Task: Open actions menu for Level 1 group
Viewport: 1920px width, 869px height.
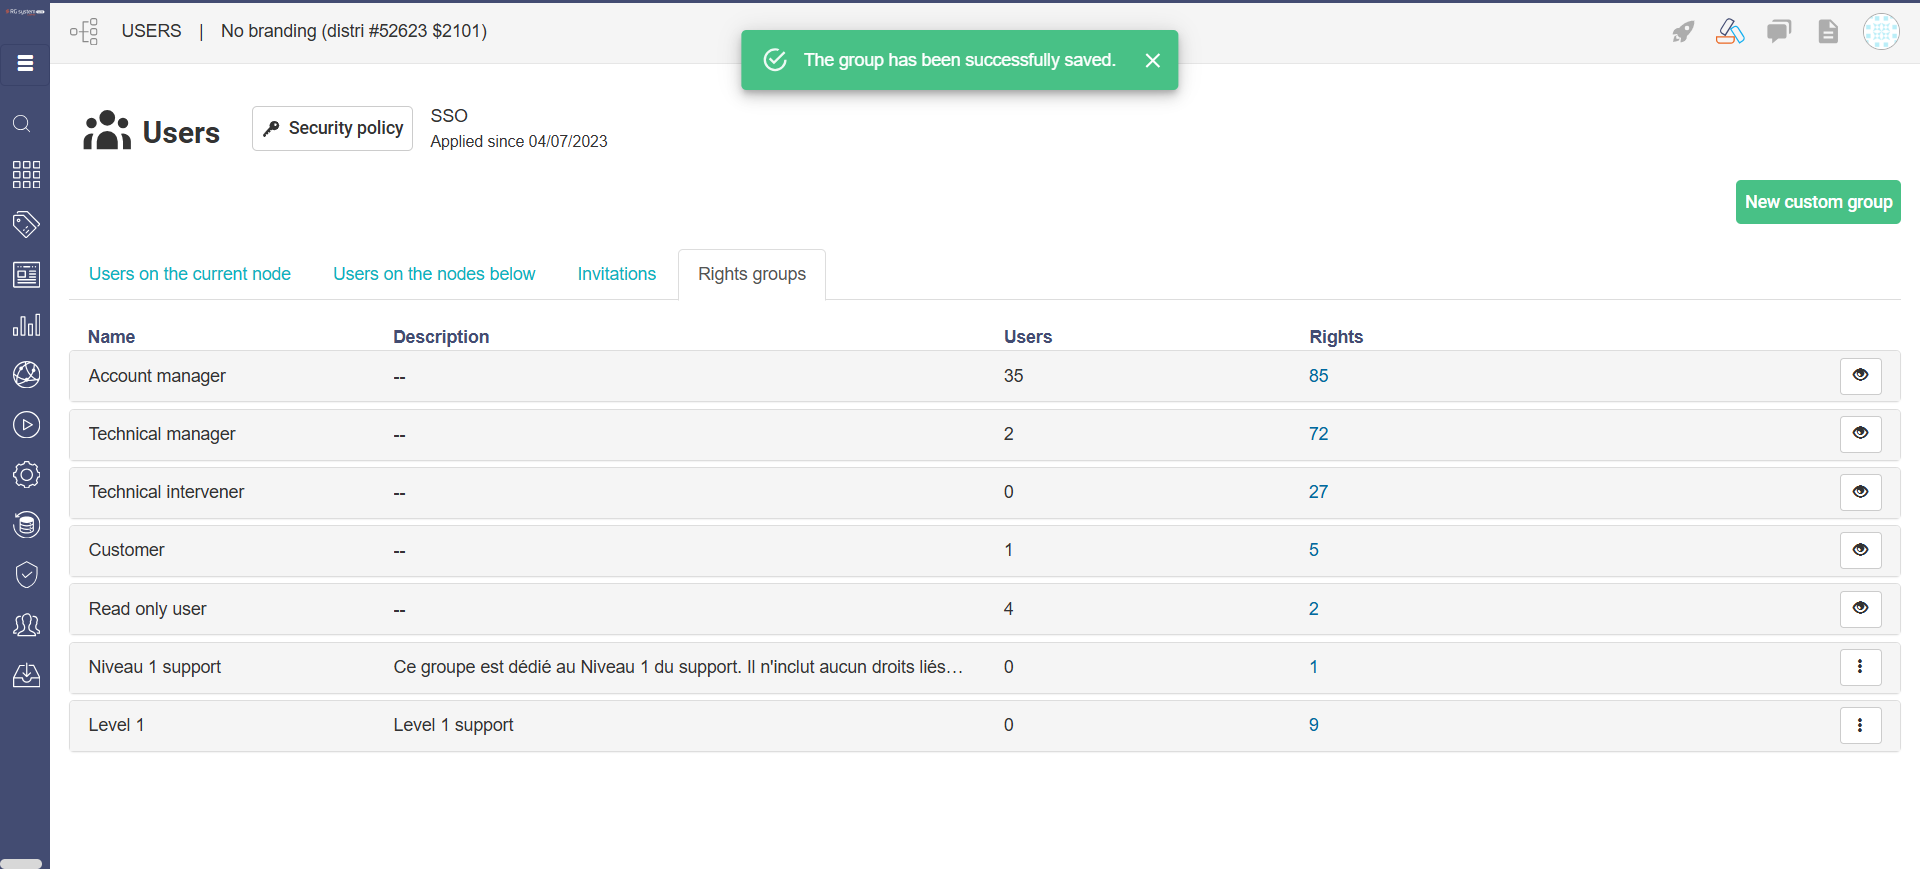Action: pyautogui.click(x=1860, y=725)
